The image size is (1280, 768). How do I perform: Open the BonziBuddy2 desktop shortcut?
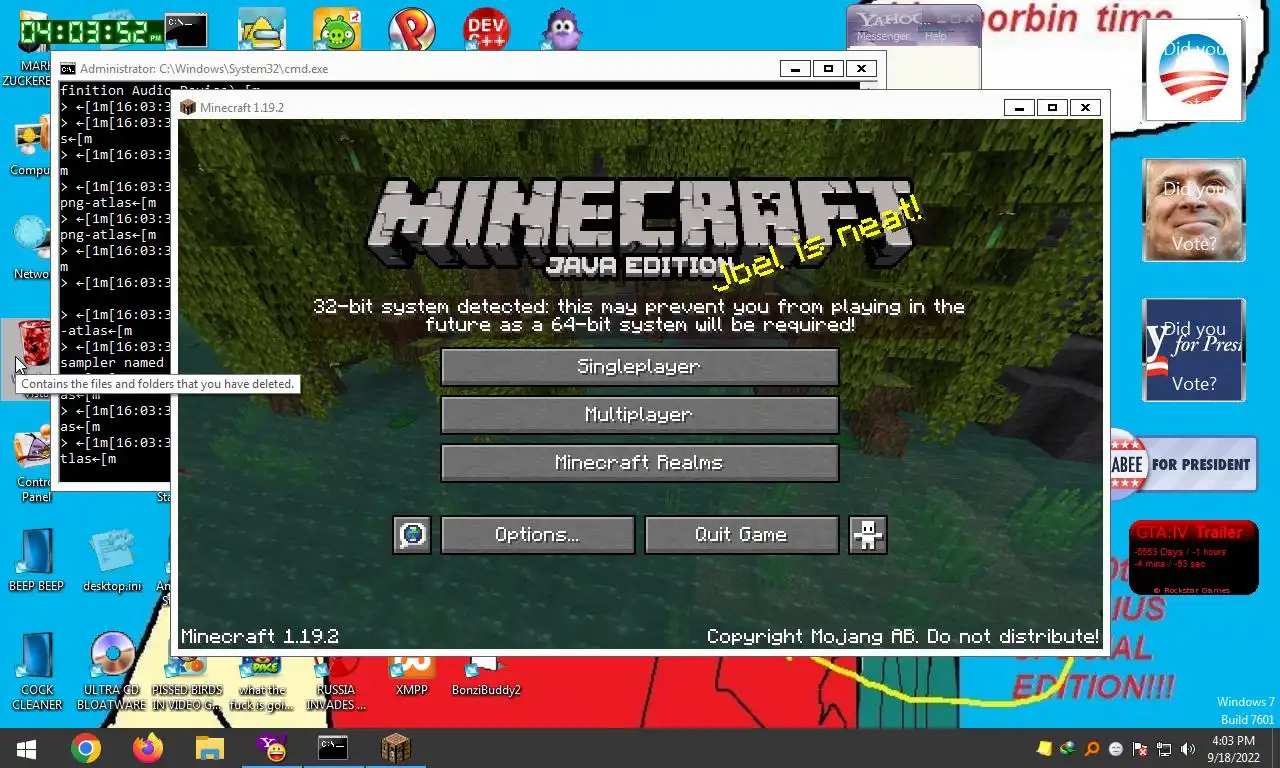pos(486,675)
